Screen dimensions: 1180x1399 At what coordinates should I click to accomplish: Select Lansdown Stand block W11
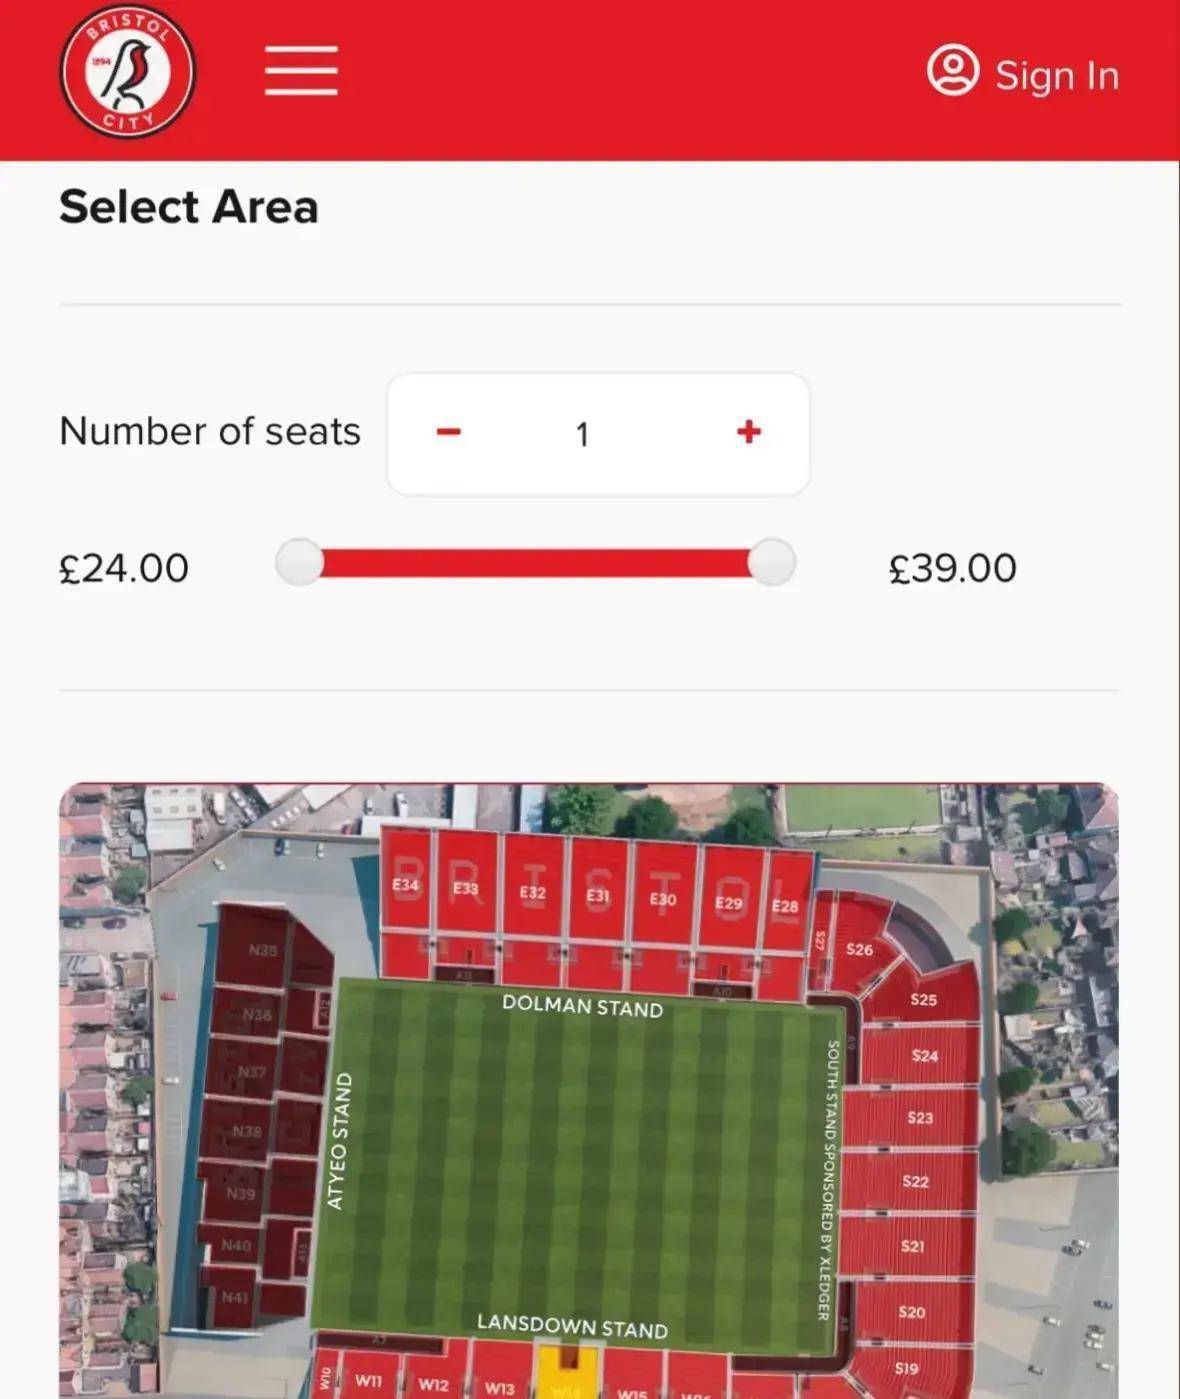point(369,1381)
